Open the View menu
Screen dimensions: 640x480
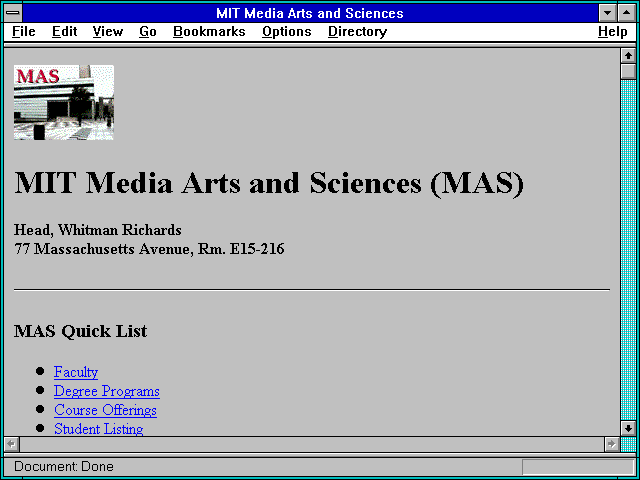tap(108, 32)
